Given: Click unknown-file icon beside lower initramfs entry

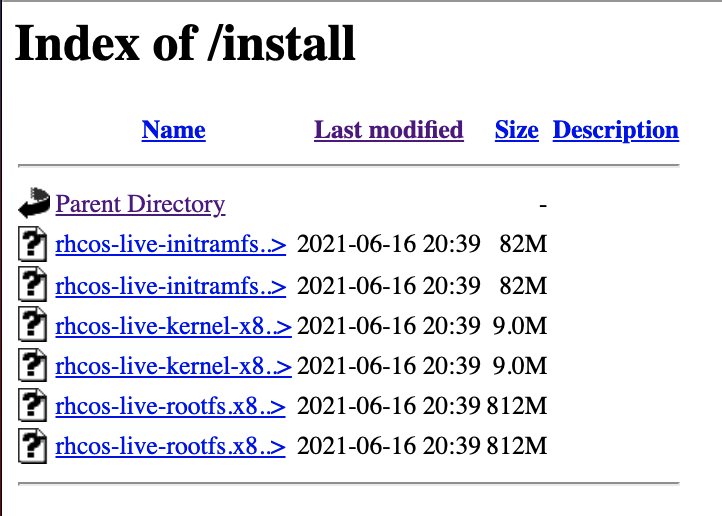Looking at the screenshot, I should (x=32, y=284).
